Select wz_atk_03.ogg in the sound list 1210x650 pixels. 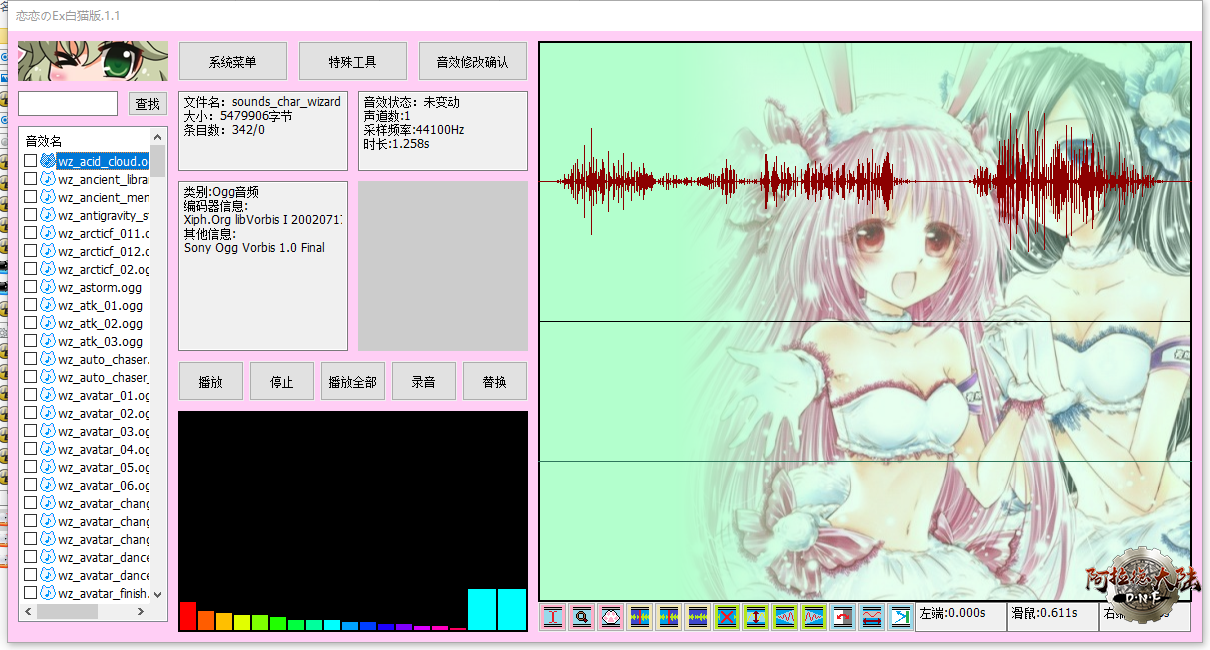100,341
